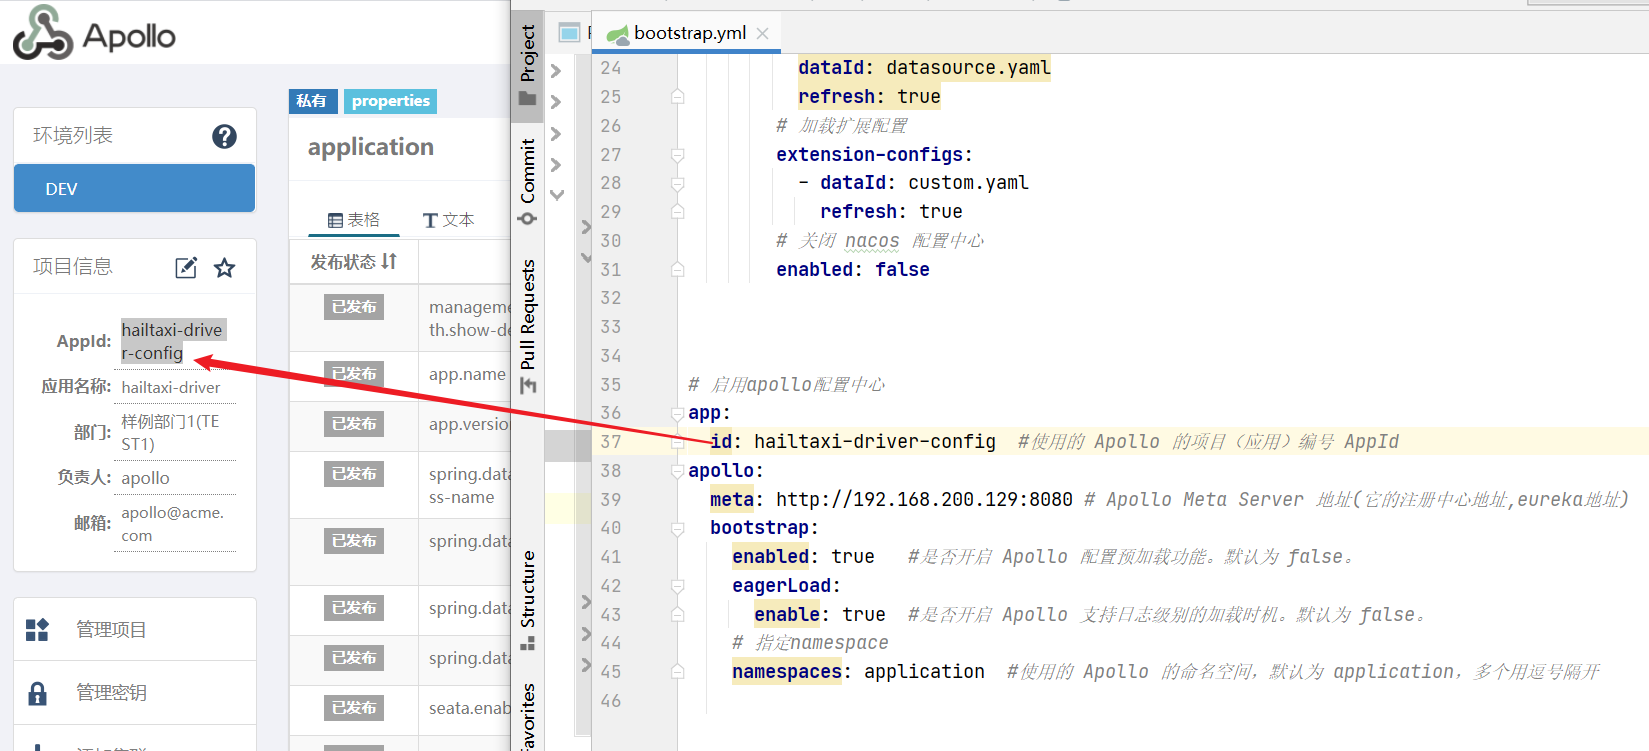Click the email apollo@acme.com
This screenshot has height=751, width=1649.
(x=172, y=524)
